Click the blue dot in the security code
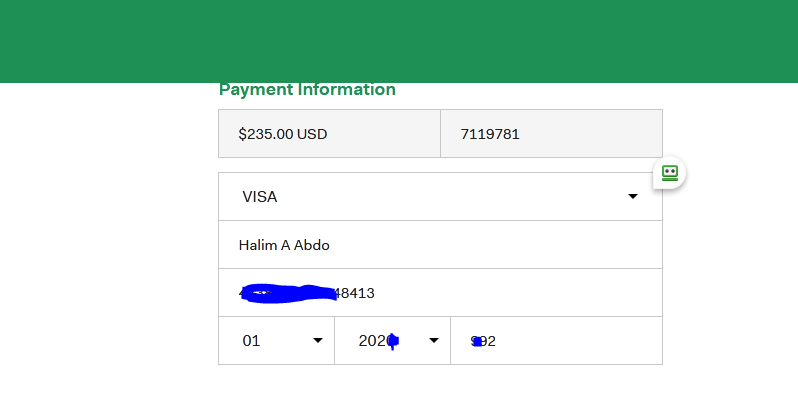 point(478,342)
